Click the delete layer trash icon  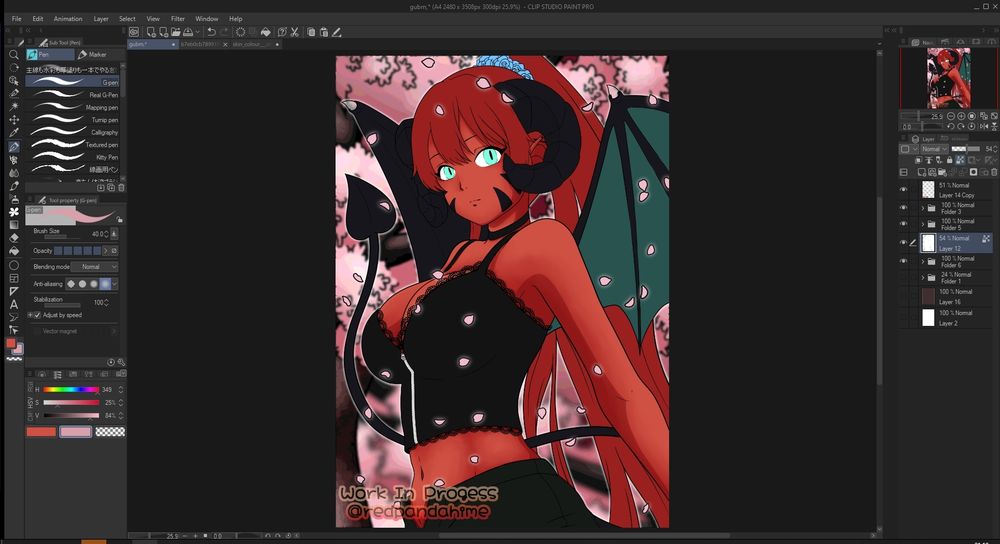(994, 172)
